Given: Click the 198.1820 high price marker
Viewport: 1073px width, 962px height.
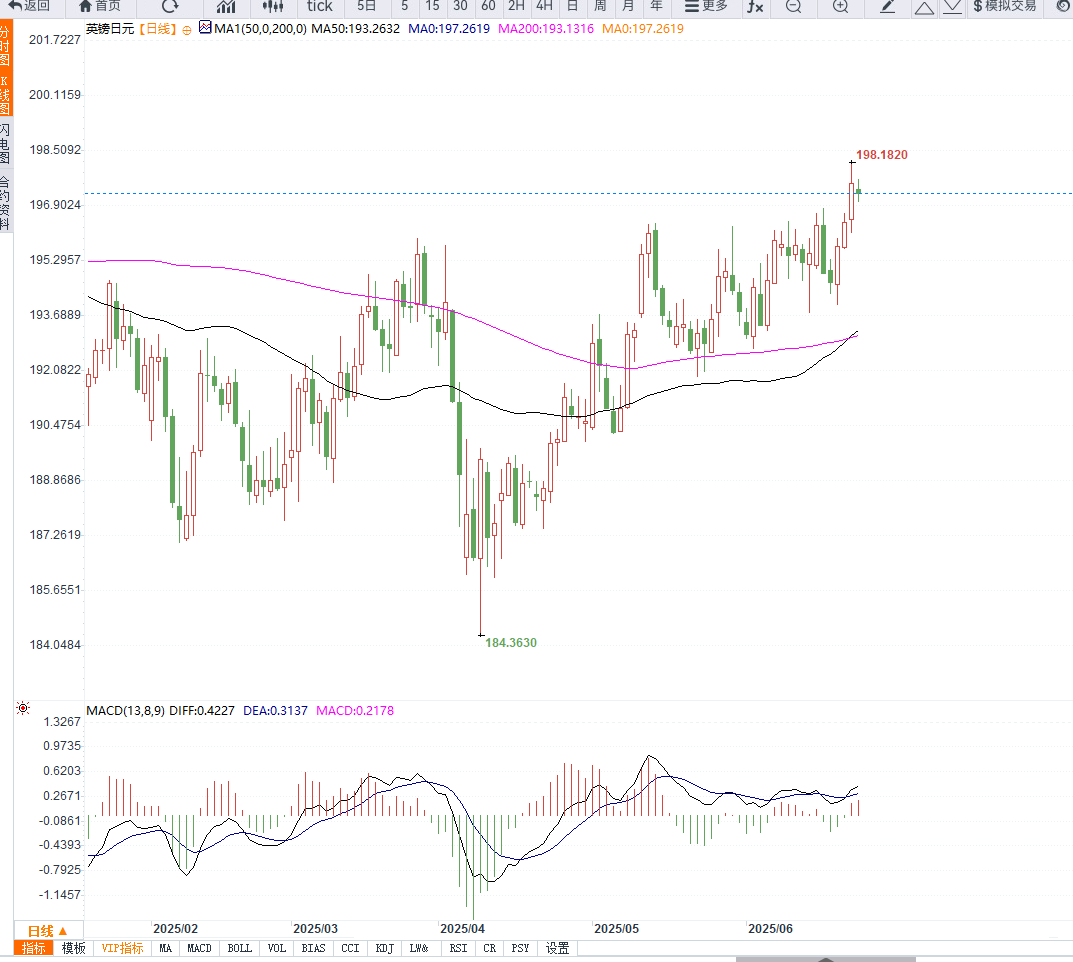Looking at the screenshot, I should tap(881, 155).
